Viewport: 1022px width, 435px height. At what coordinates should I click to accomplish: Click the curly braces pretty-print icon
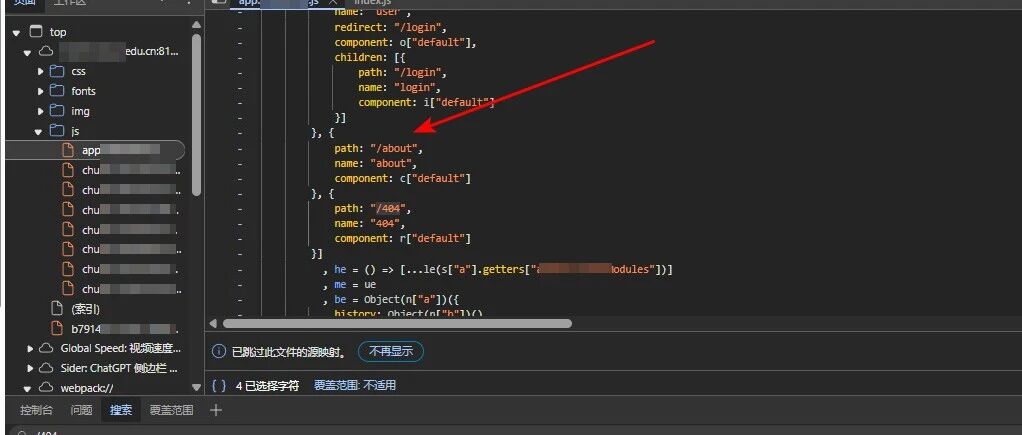tap(219, 385)
